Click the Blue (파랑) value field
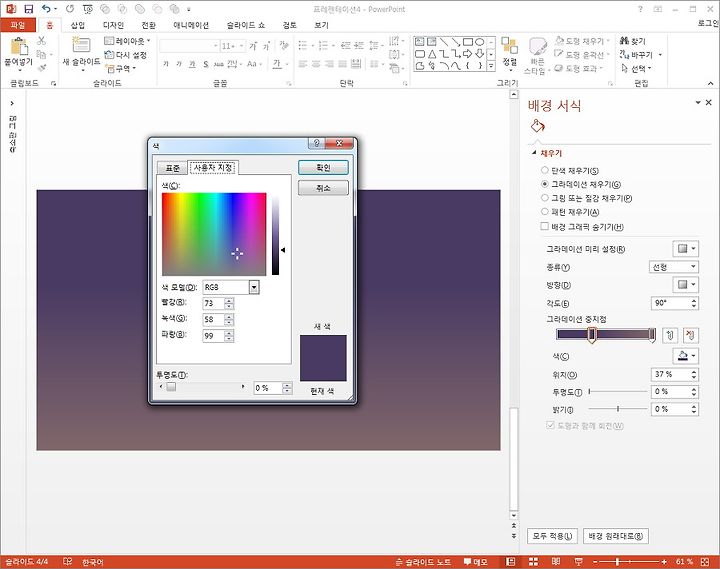 pyautogui.click(x=213, y=336)
